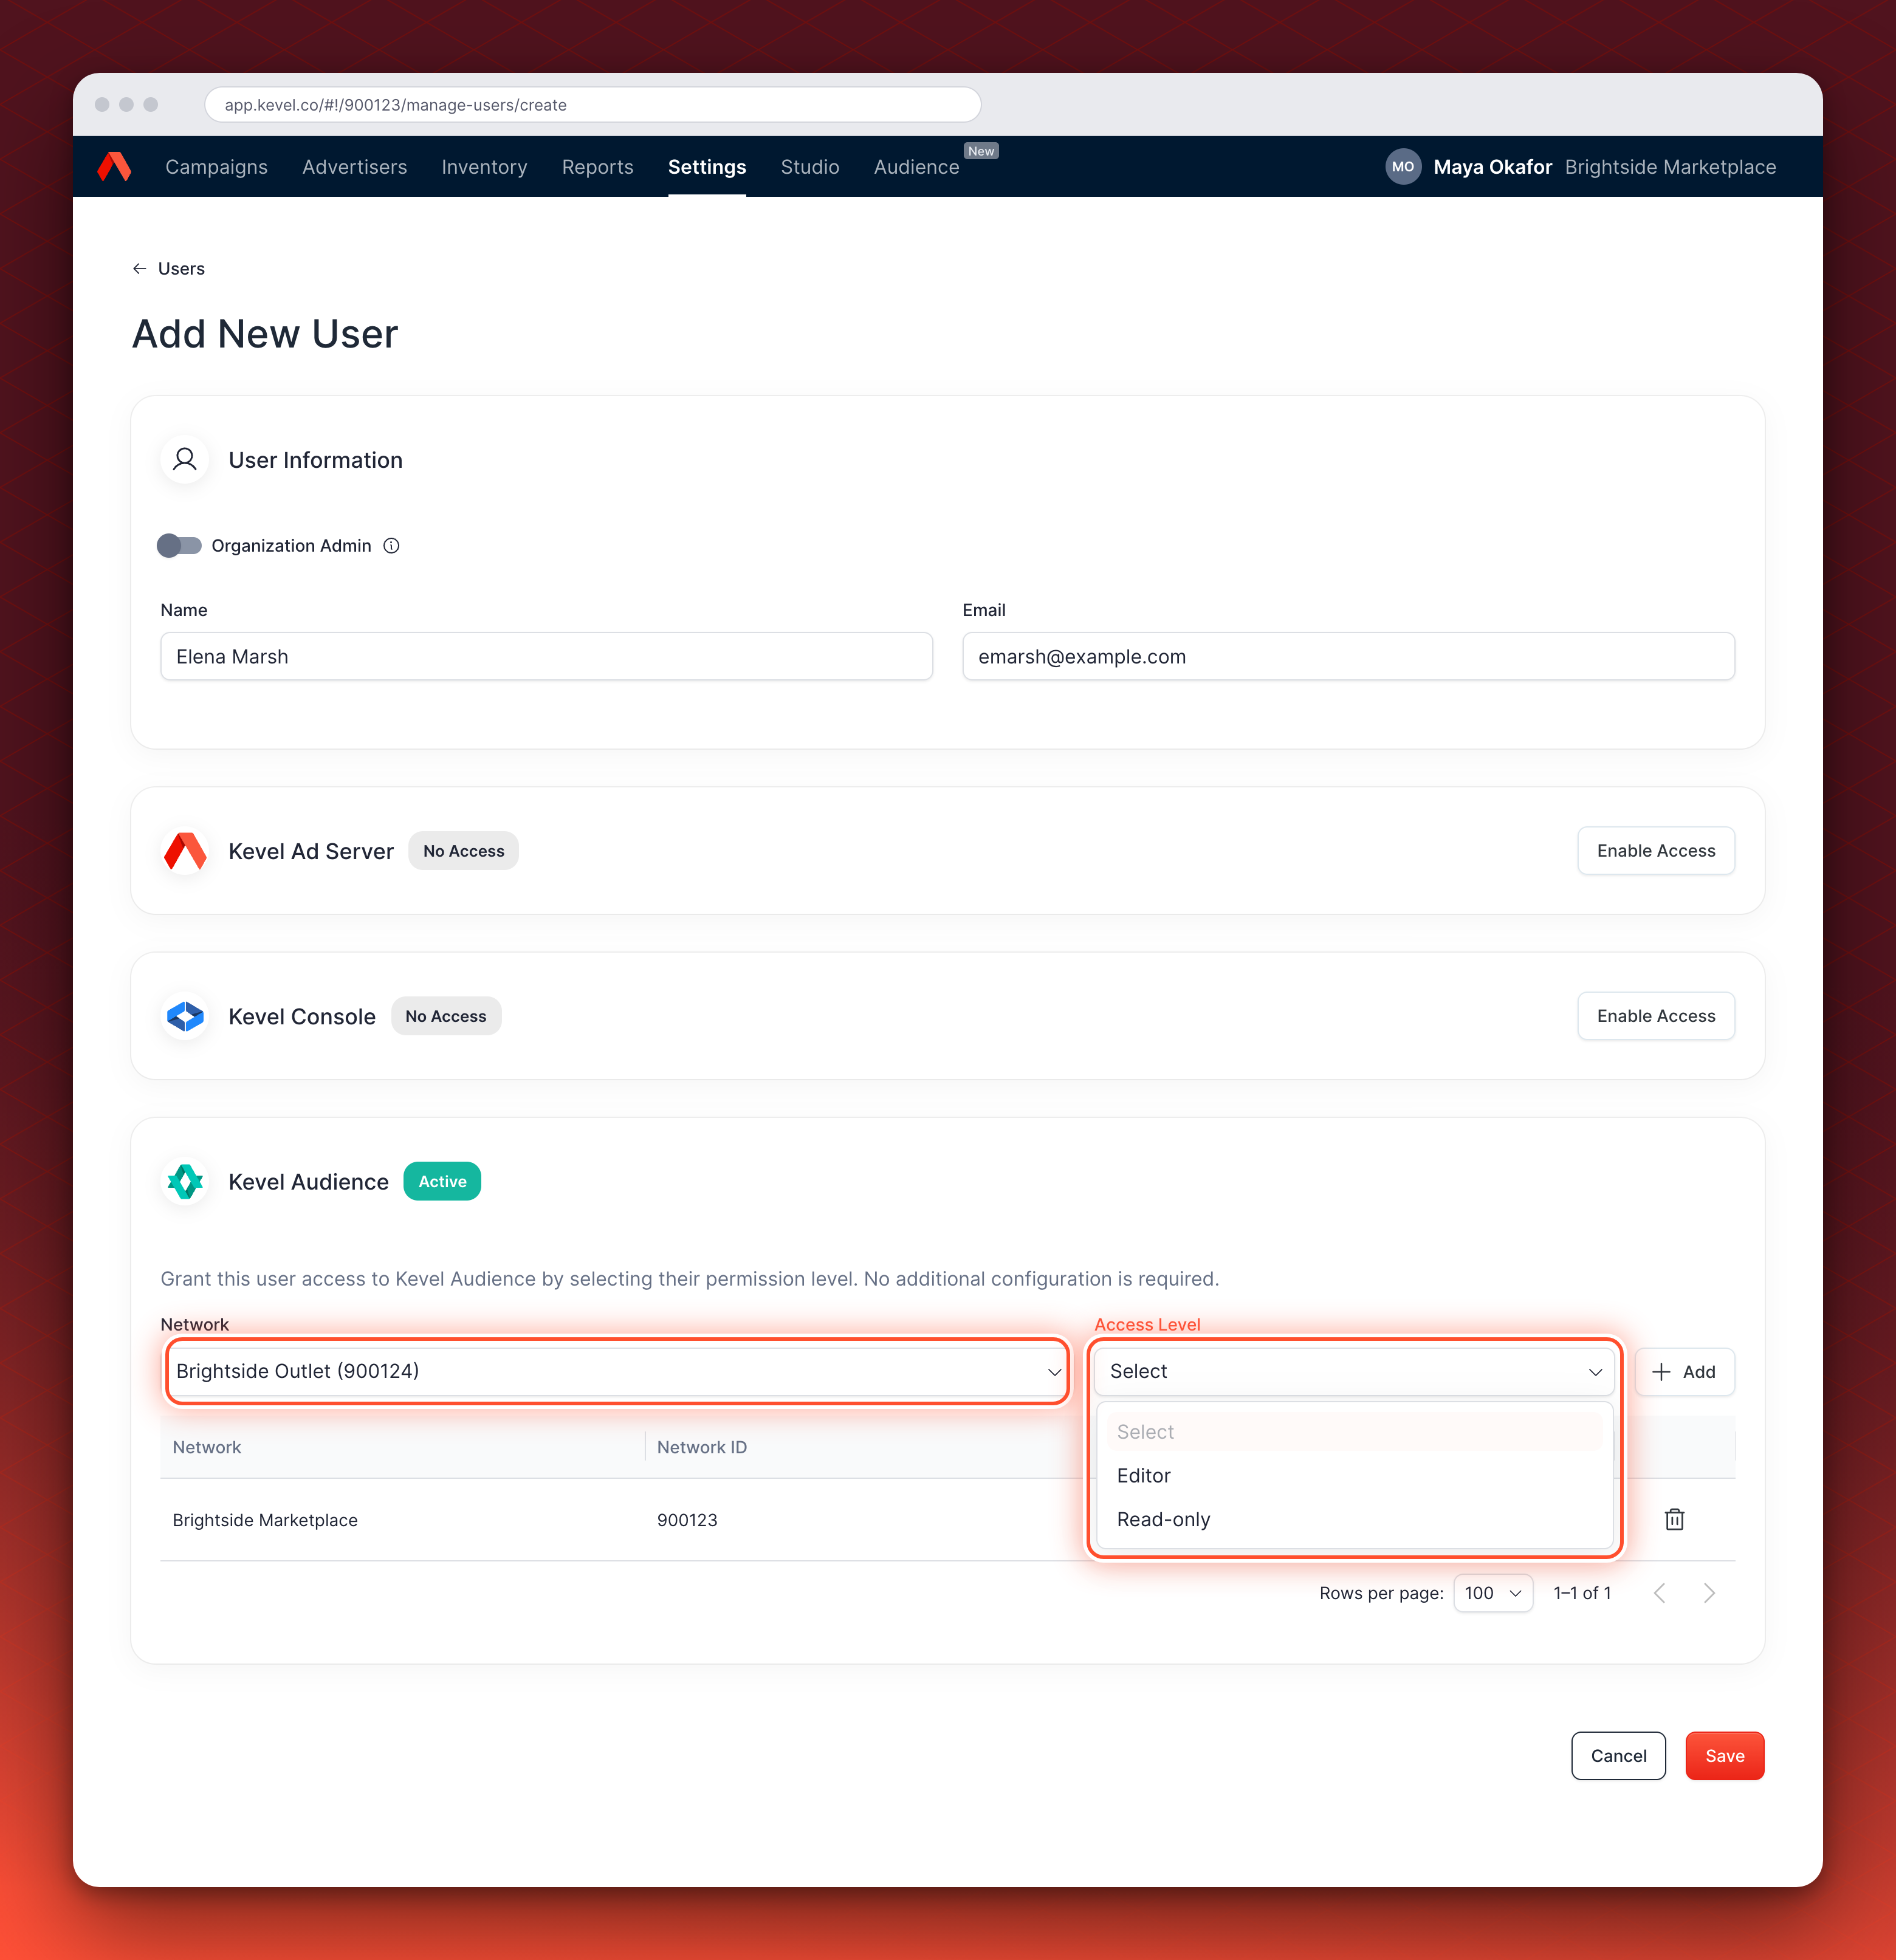1896x1960 pixels.
Task: Click the Kevel Ad Server logo icon
Action: (185, 851)
